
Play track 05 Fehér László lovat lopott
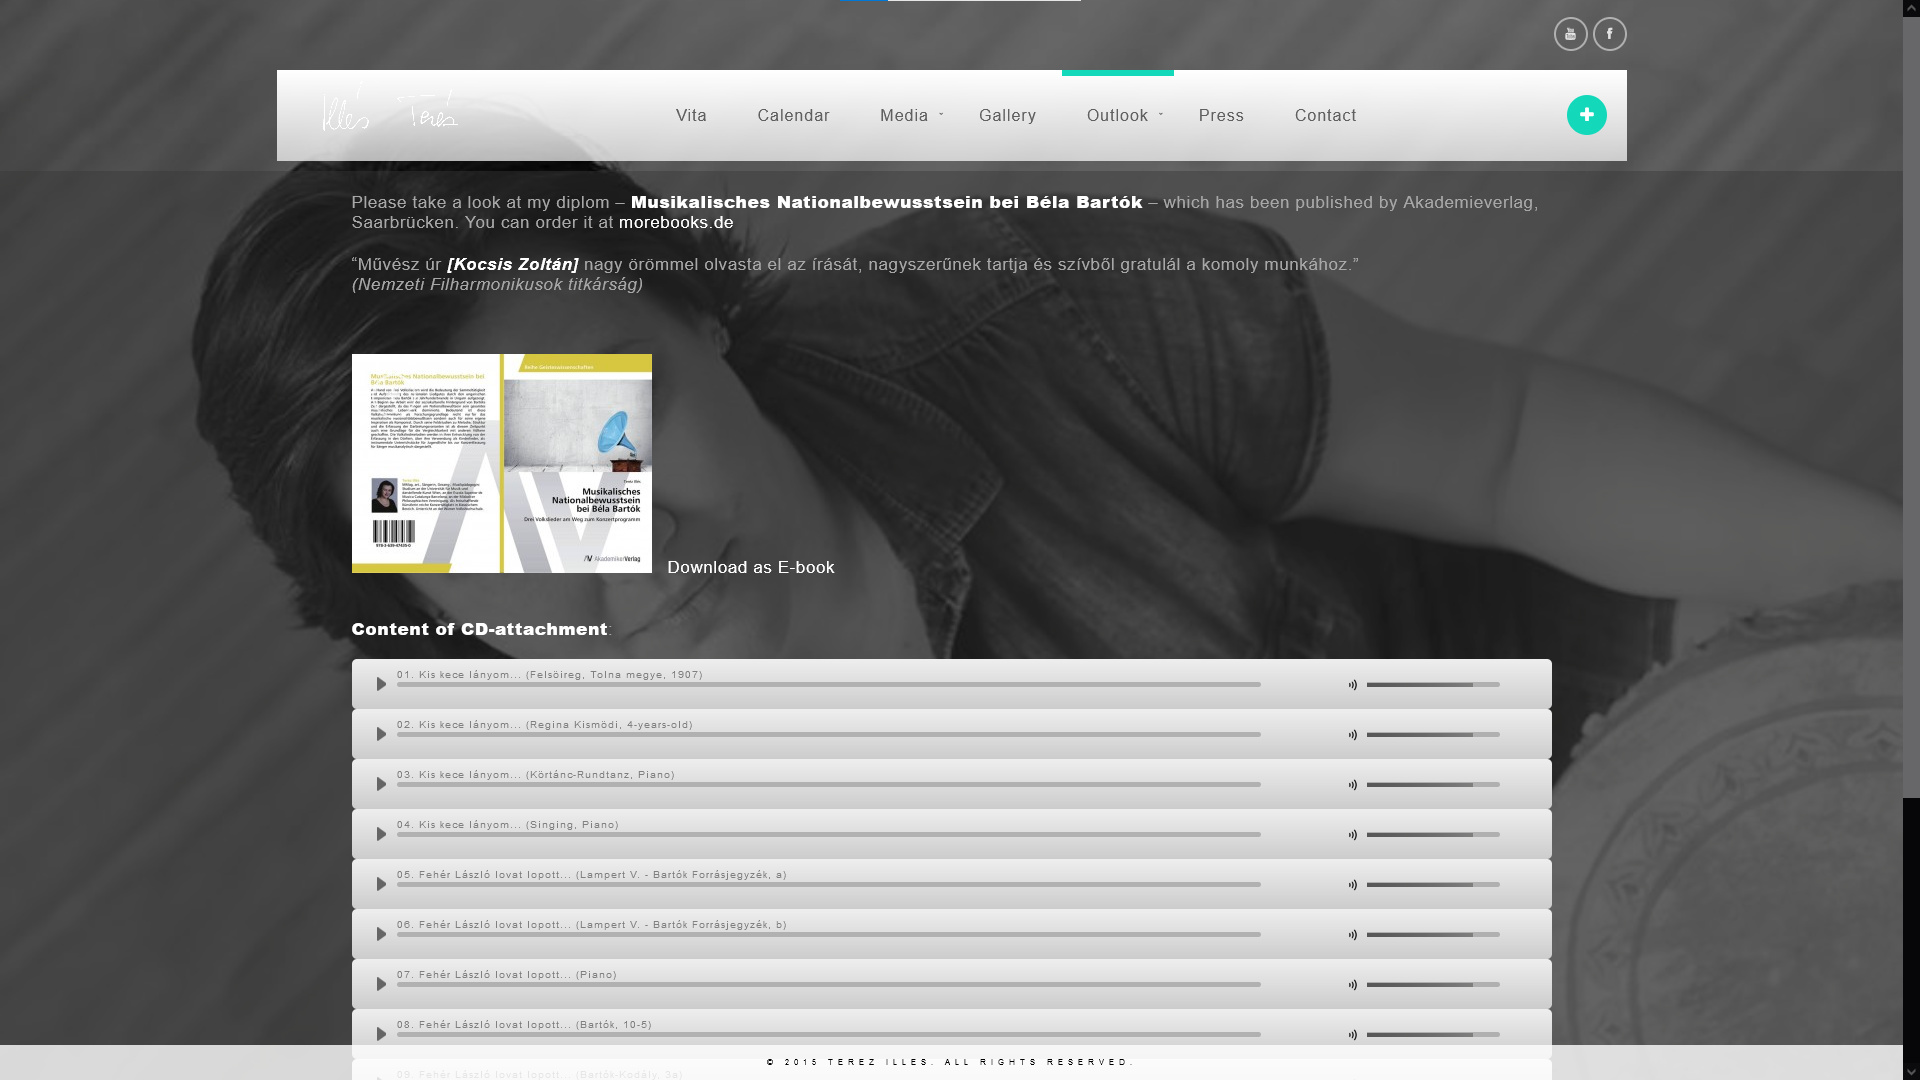tap(381, 884)
